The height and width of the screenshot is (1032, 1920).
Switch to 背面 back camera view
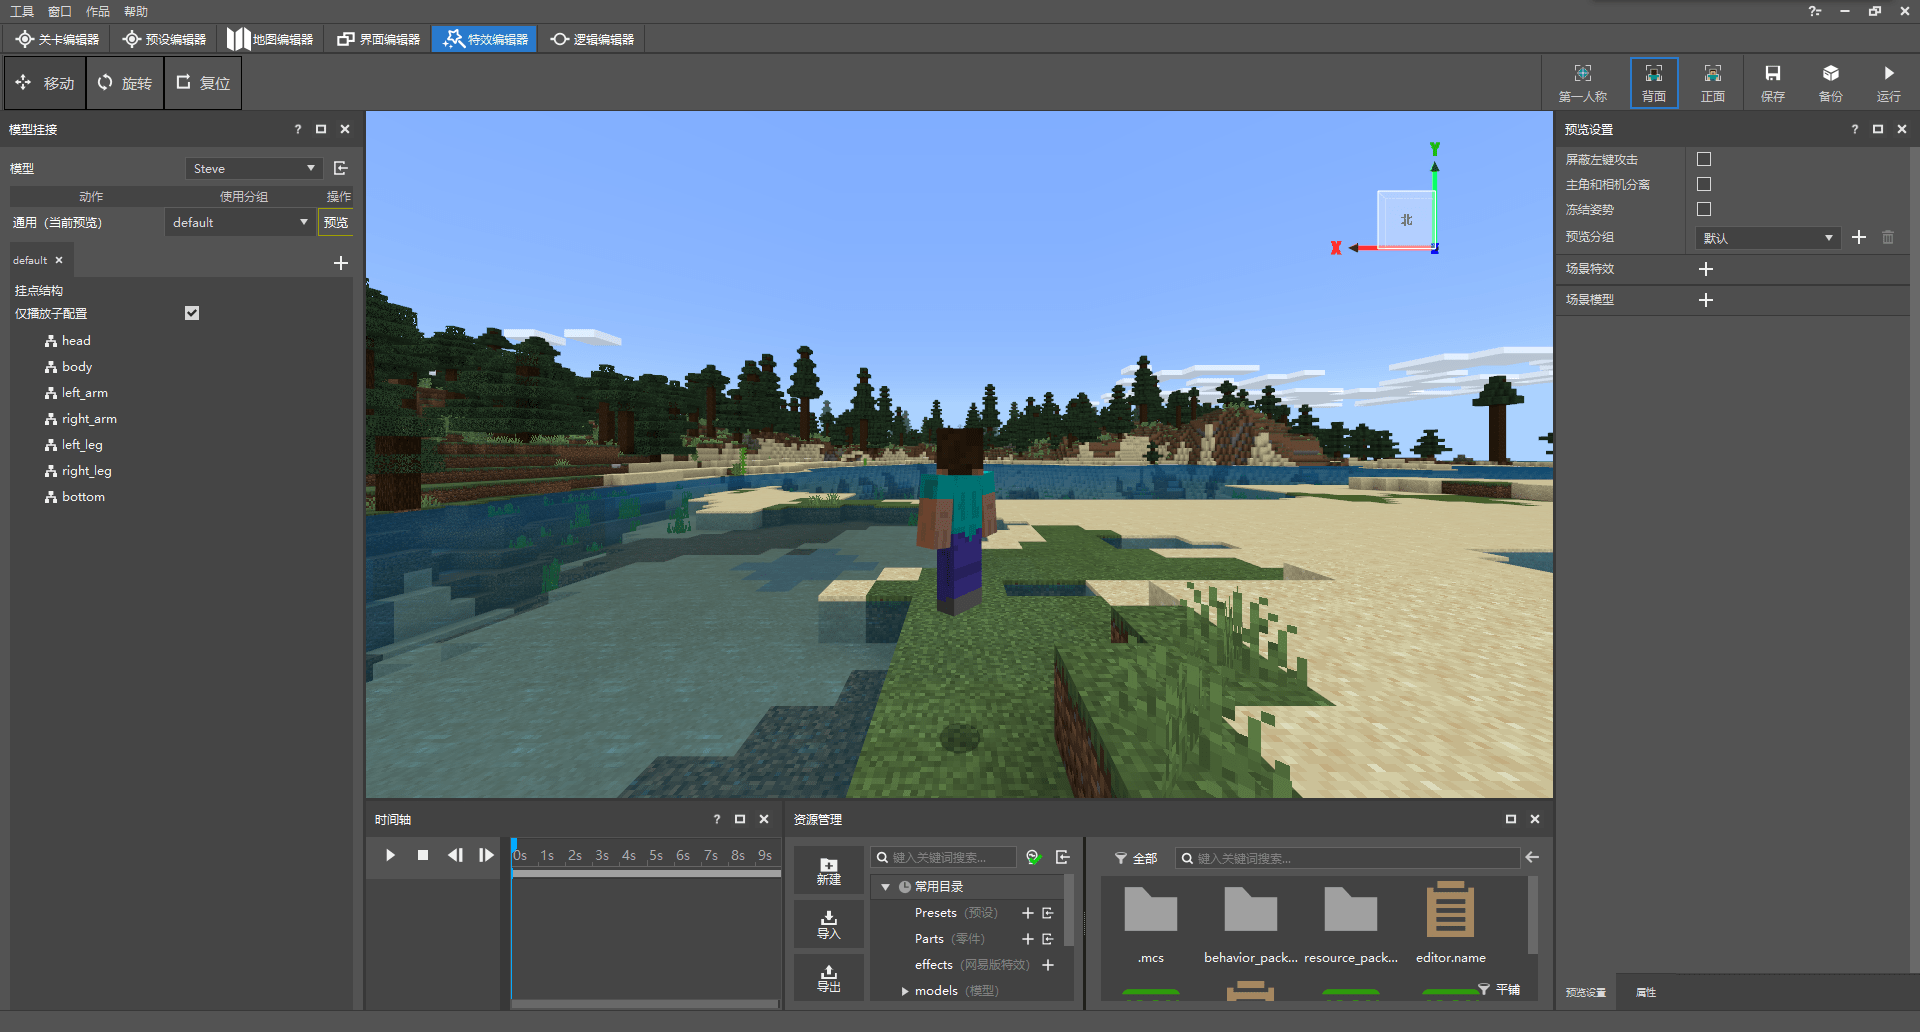tap(1654, 83)
